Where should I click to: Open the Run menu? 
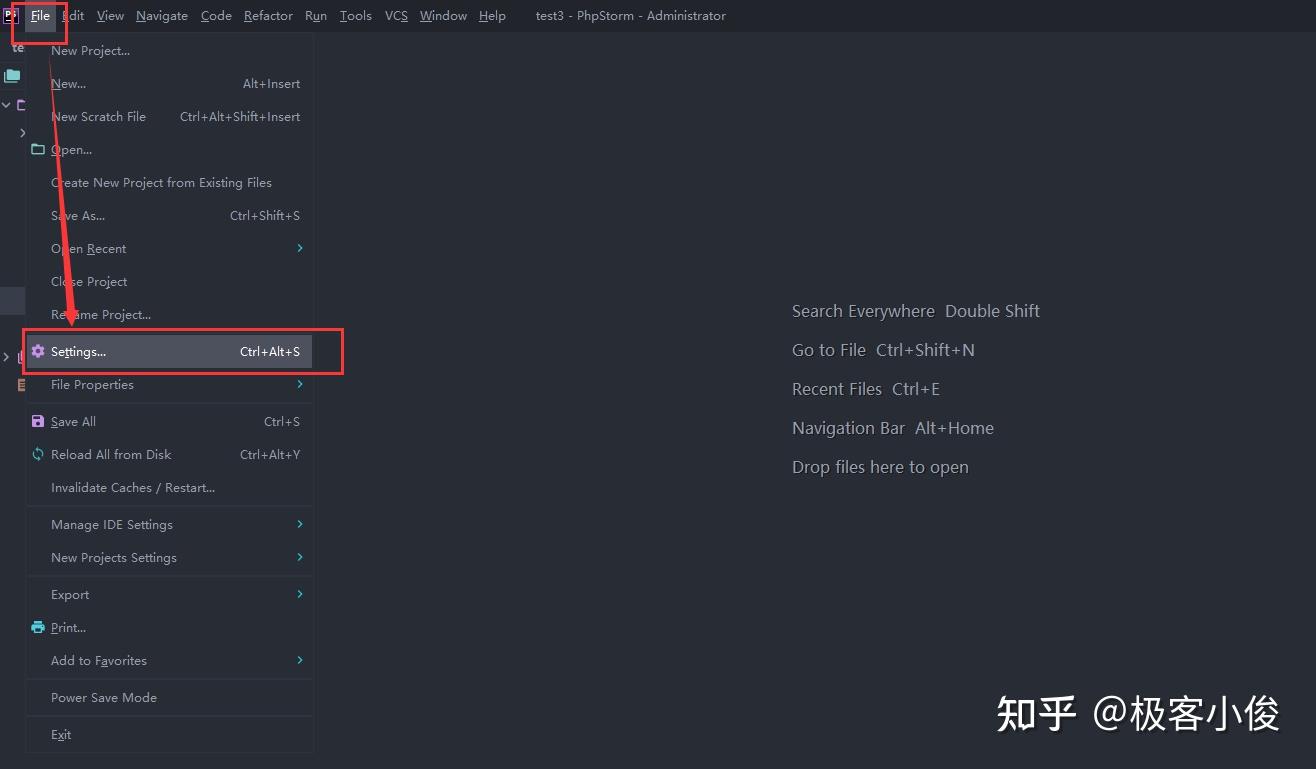(x=316, y=15)
